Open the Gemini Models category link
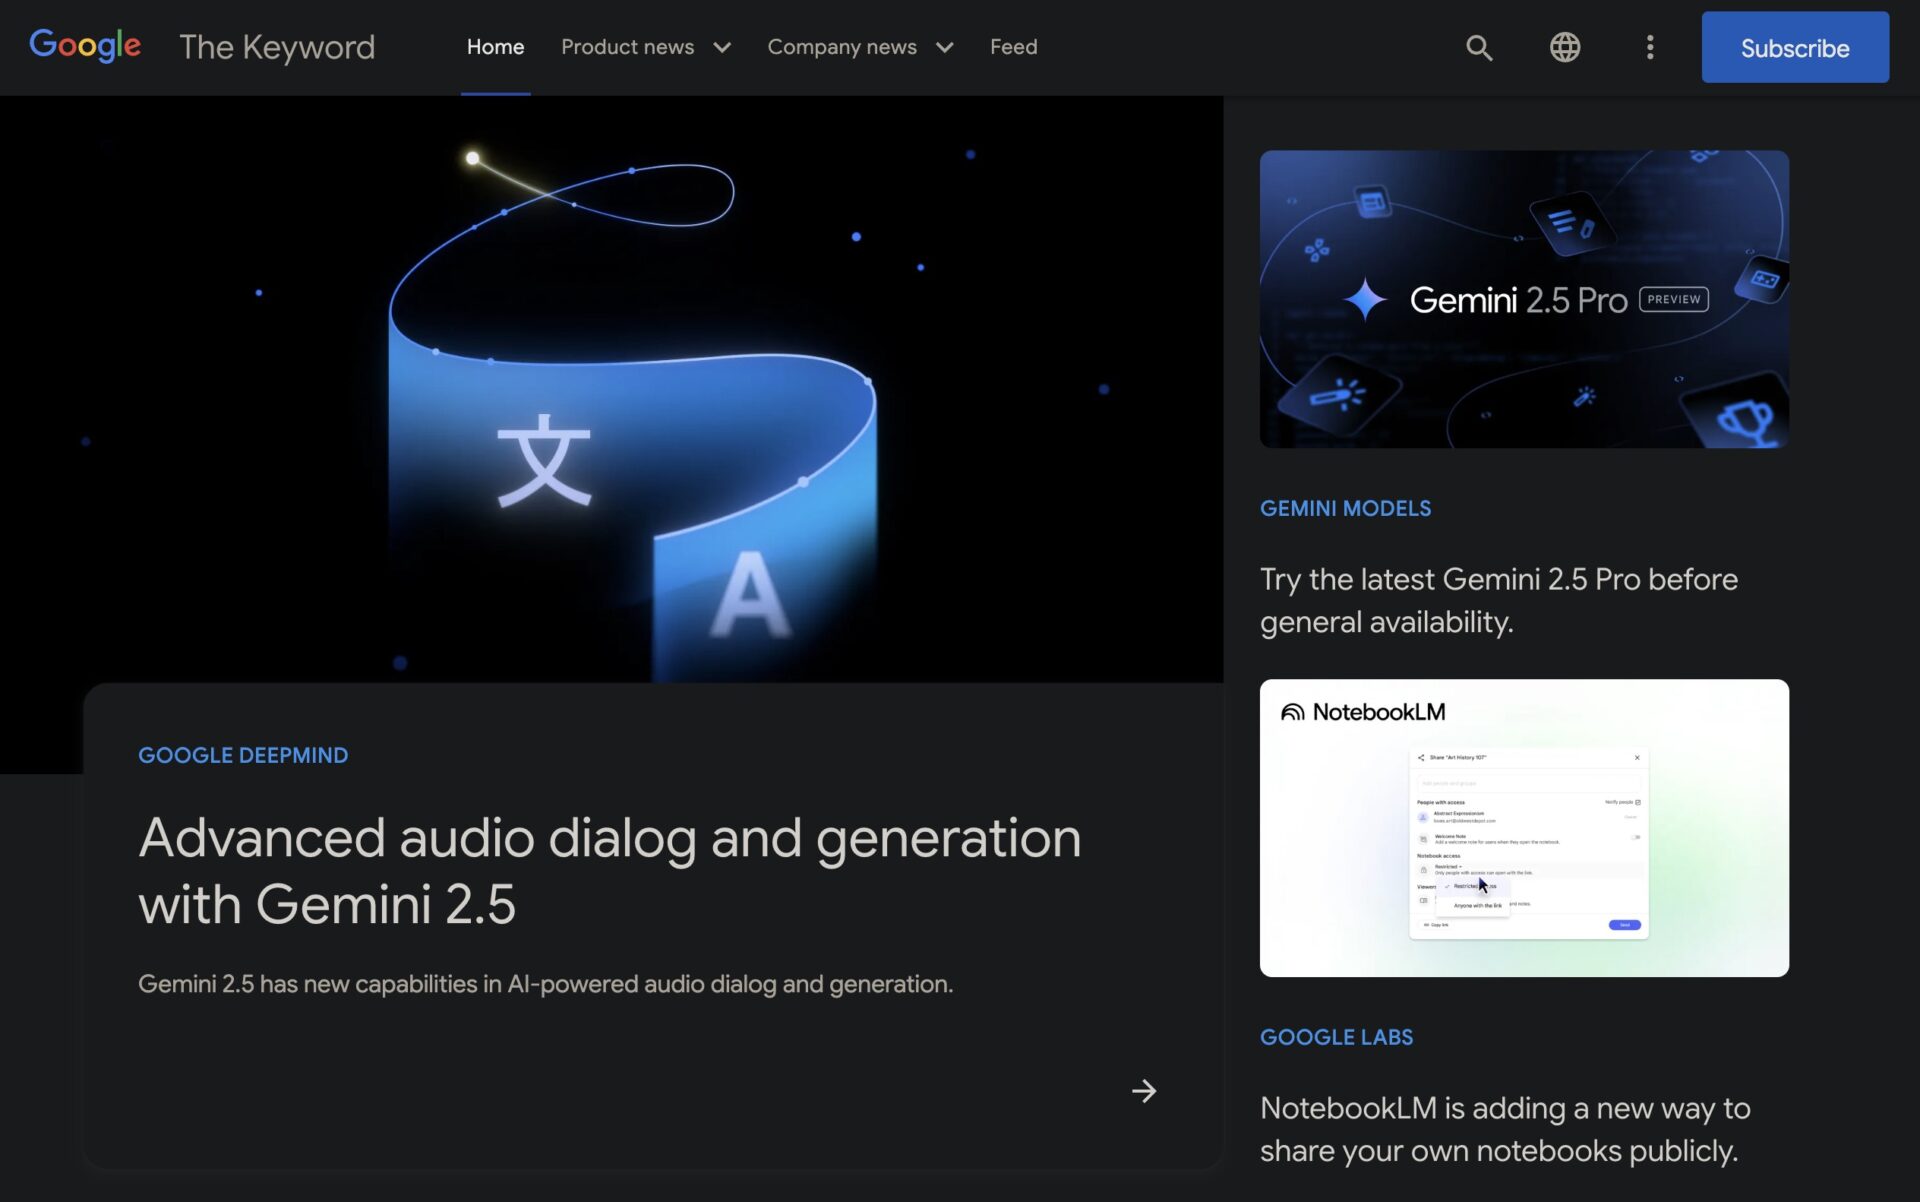 pos(1345,508)
